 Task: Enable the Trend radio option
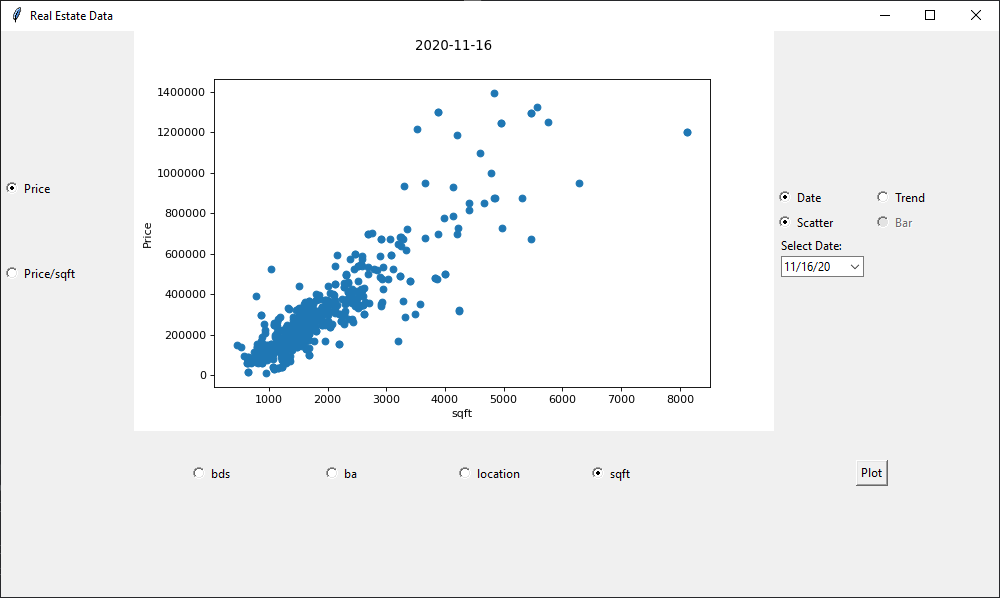click(x=883, y=197)
